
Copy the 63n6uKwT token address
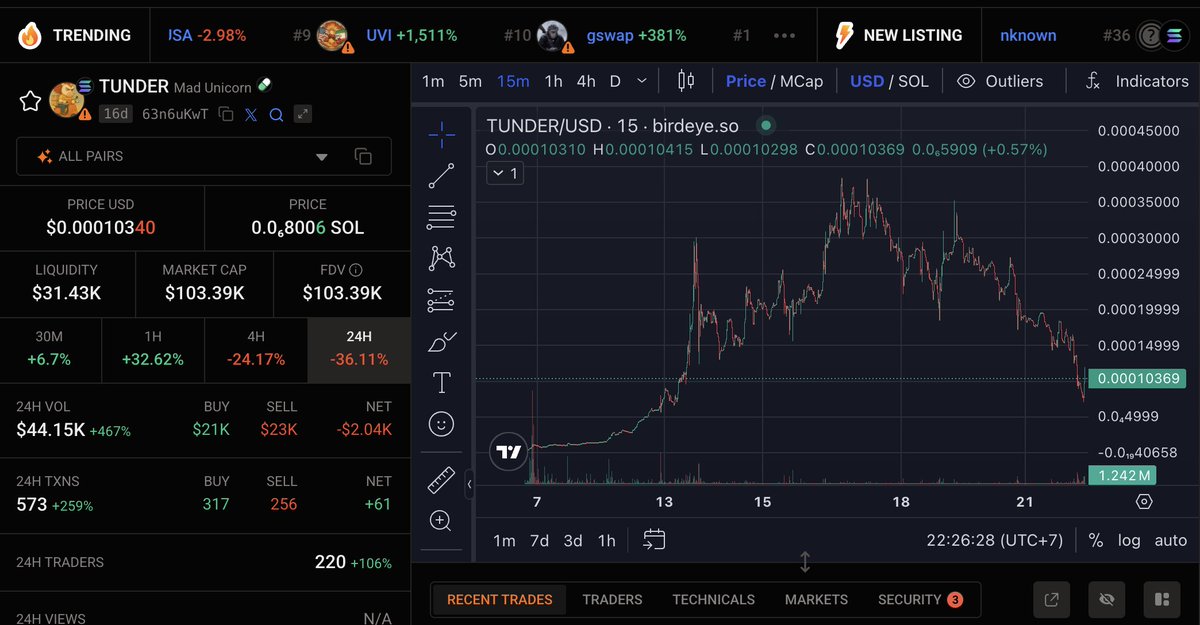[226, 114]
